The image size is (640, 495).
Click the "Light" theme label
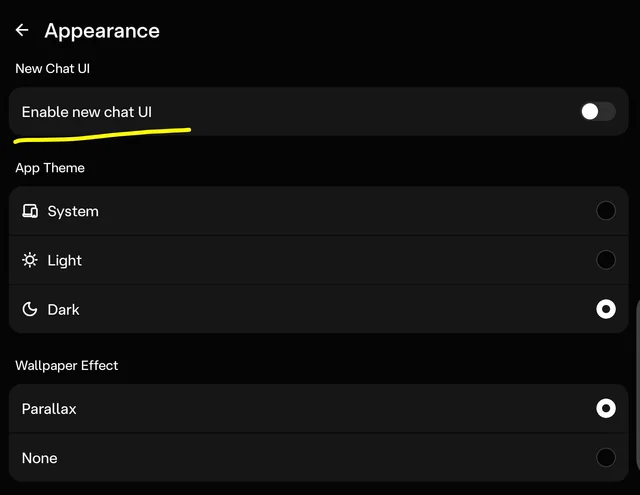pos(65,260)
